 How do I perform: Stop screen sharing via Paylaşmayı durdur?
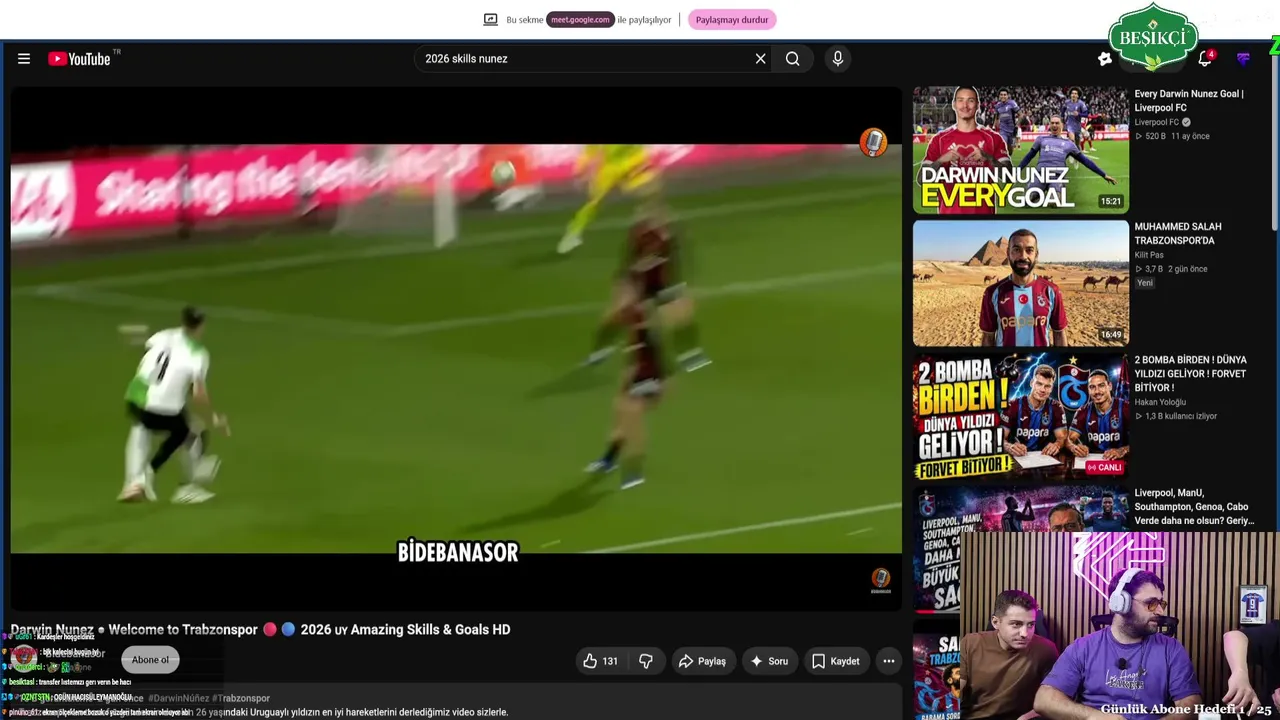pos(732,20)
